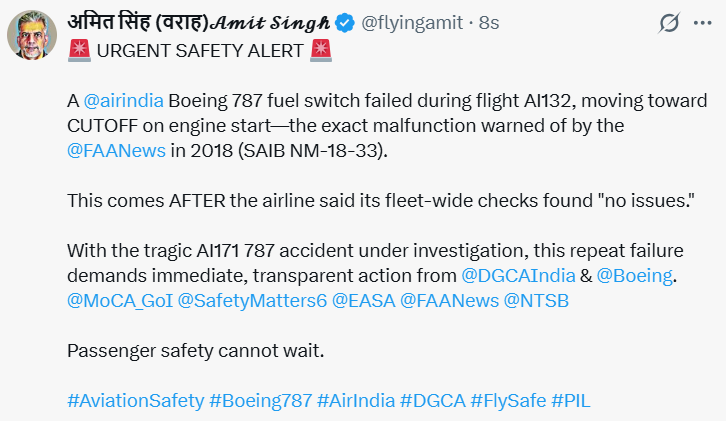Screen dimensions: 726x421
Task: Open the #Boeing787 hashtag
Action: click(x=260, y=401)
